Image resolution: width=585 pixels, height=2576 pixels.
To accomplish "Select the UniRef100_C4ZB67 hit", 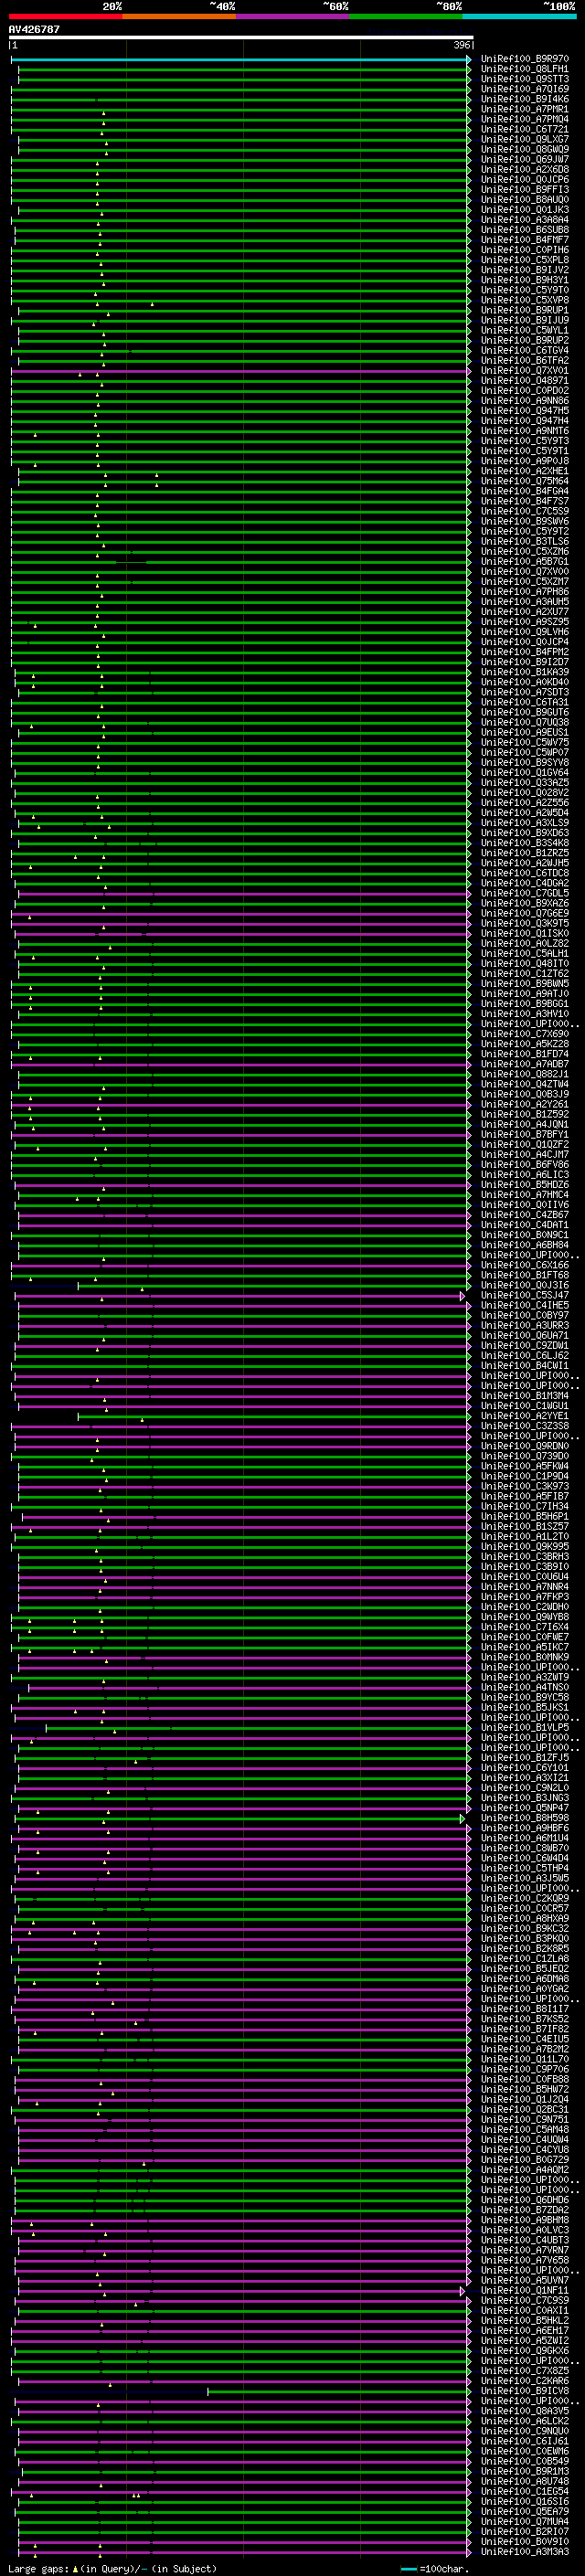I will 524,1215.
